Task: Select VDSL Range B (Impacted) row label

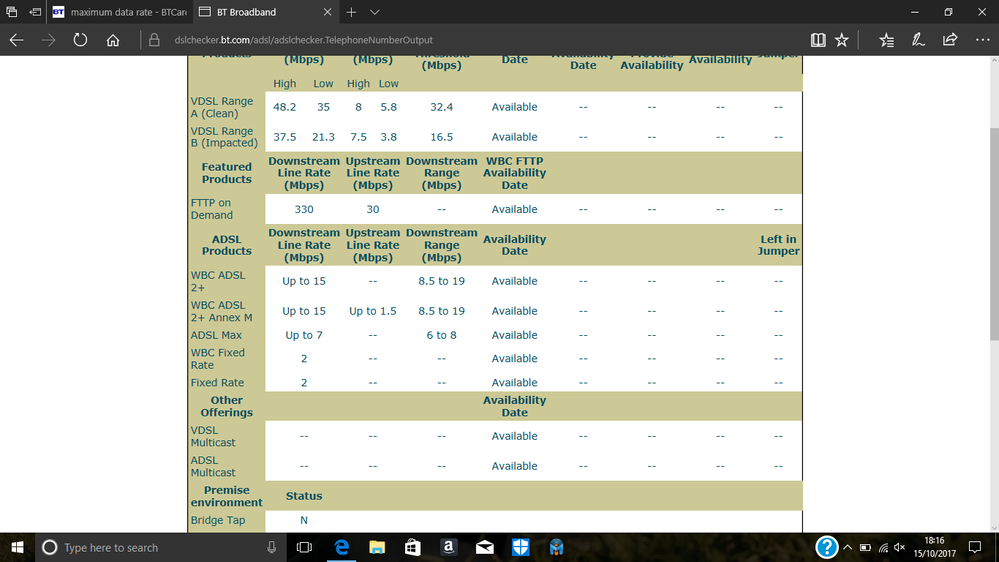Action: tap(224, 137)
